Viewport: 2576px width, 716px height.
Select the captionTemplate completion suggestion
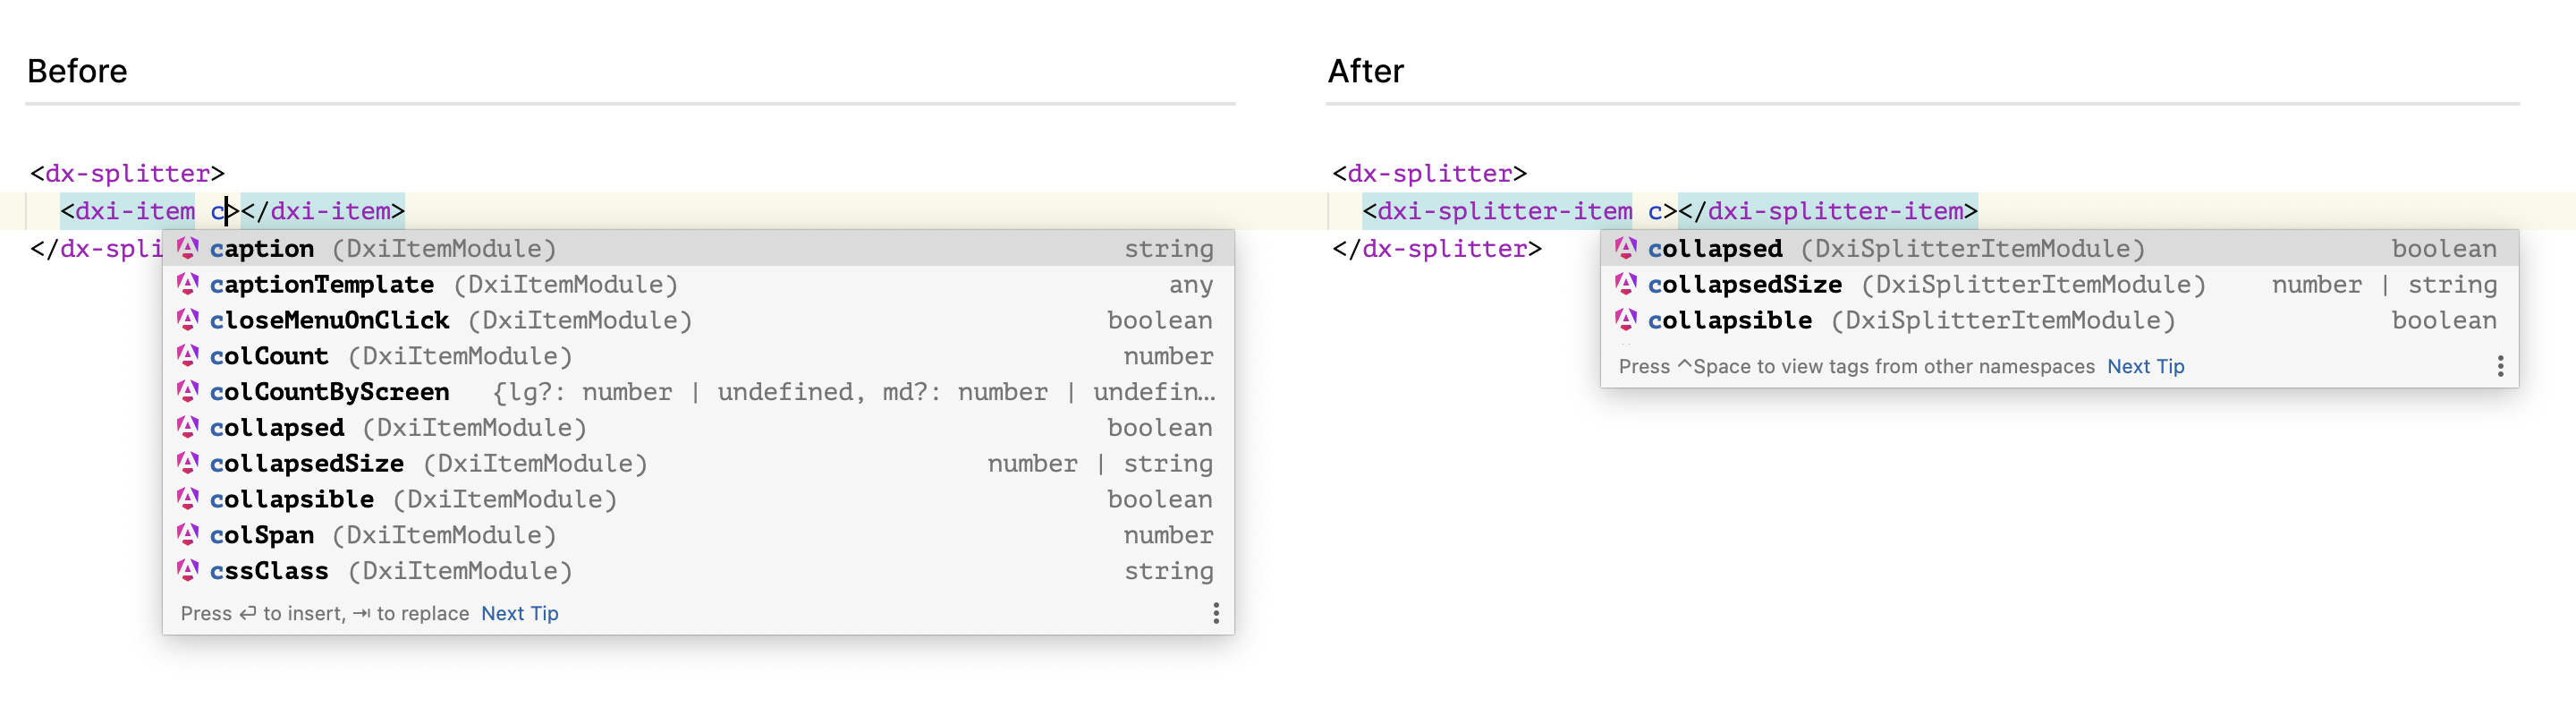(x=698, y=284)
